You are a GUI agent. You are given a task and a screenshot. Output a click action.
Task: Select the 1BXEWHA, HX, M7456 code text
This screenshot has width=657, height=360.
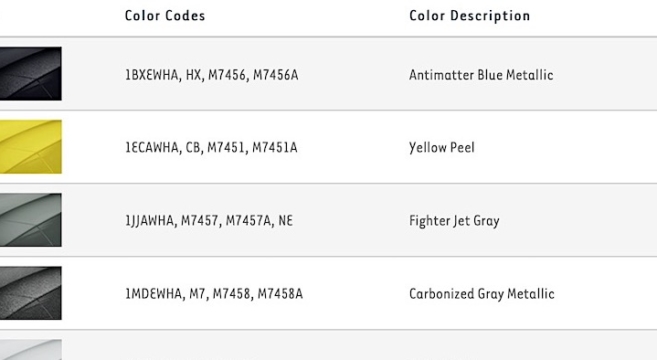(x=186, y=75)
